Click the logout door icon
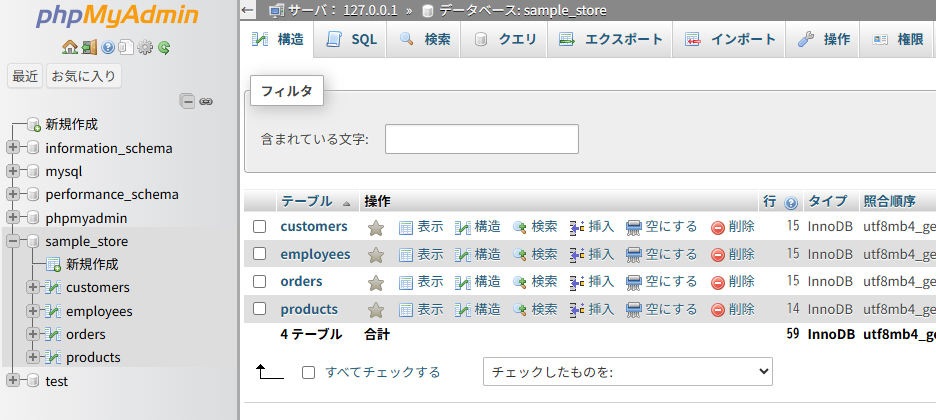 pyautogui.click(x=89, y=47)
